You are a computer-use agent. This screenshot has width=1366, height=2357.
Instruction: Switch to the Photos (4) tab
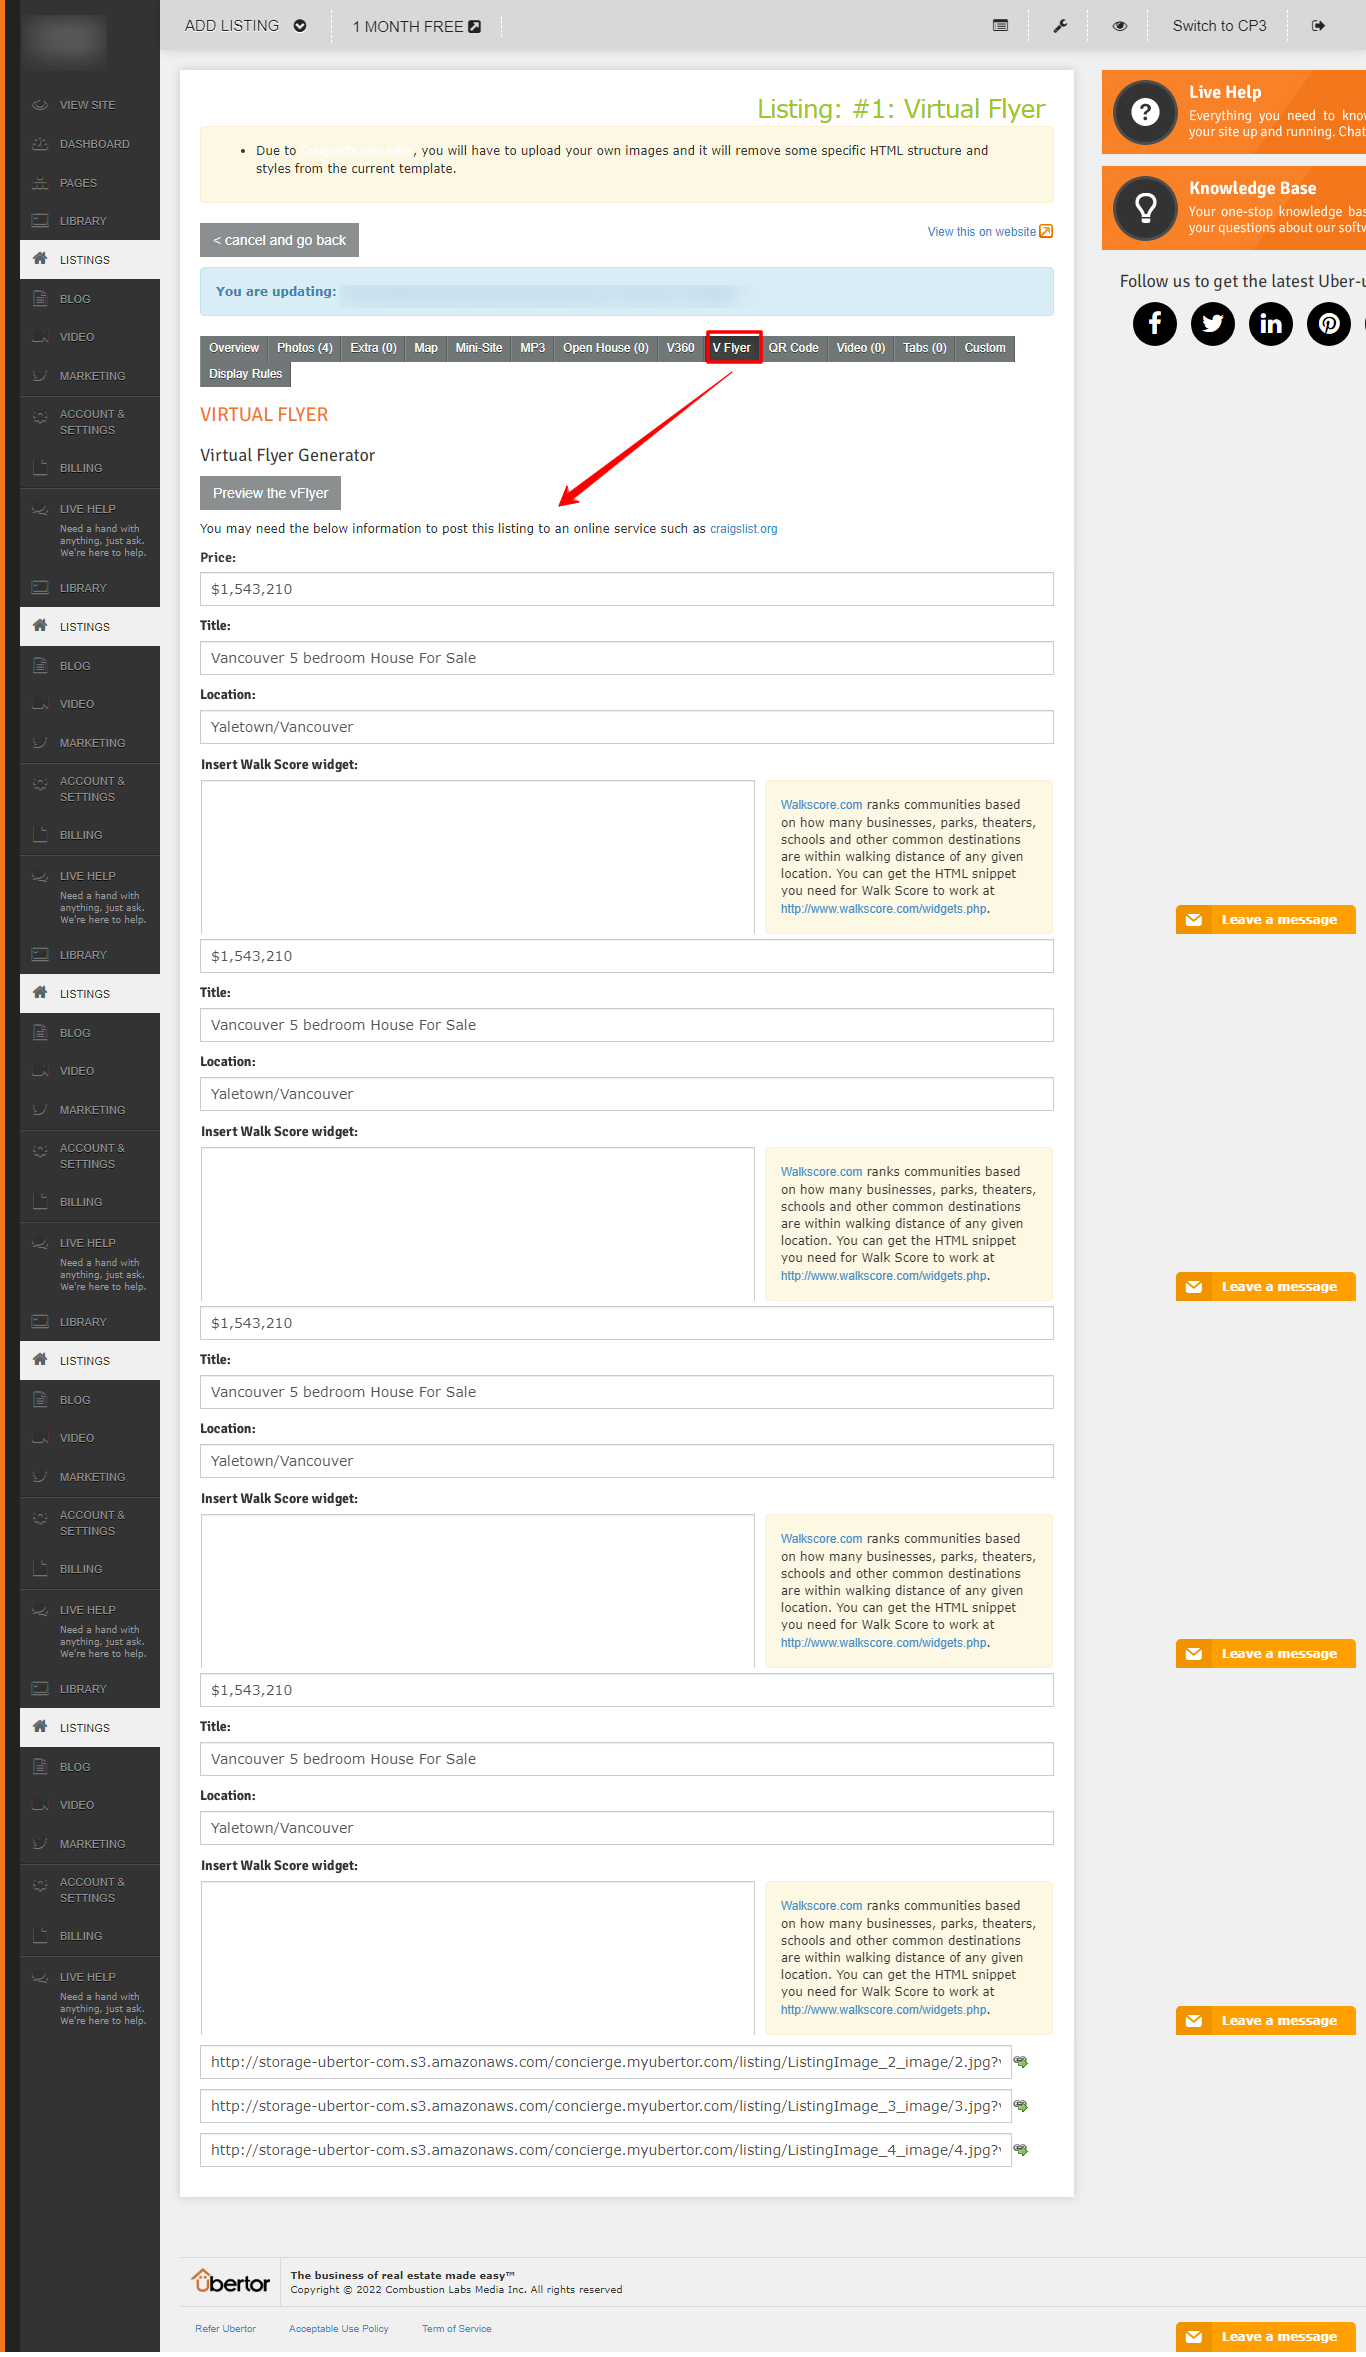304,348
